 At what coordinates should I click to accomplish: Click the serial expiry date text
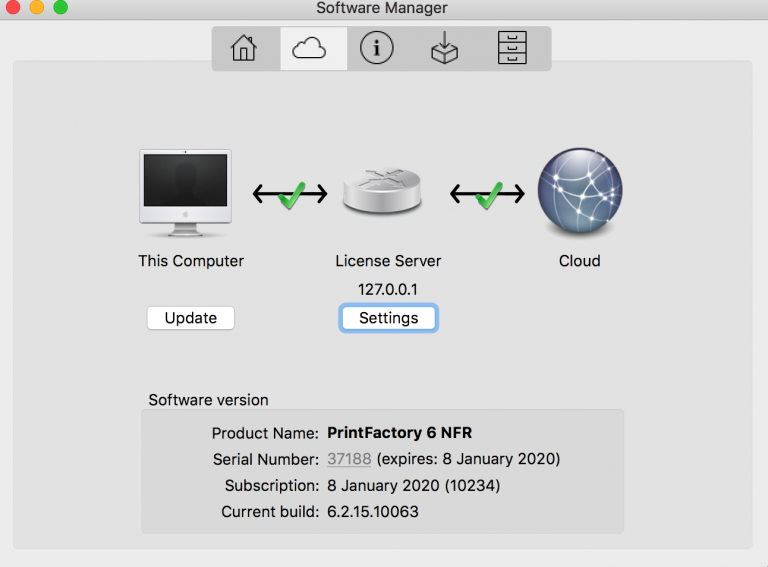468,459
